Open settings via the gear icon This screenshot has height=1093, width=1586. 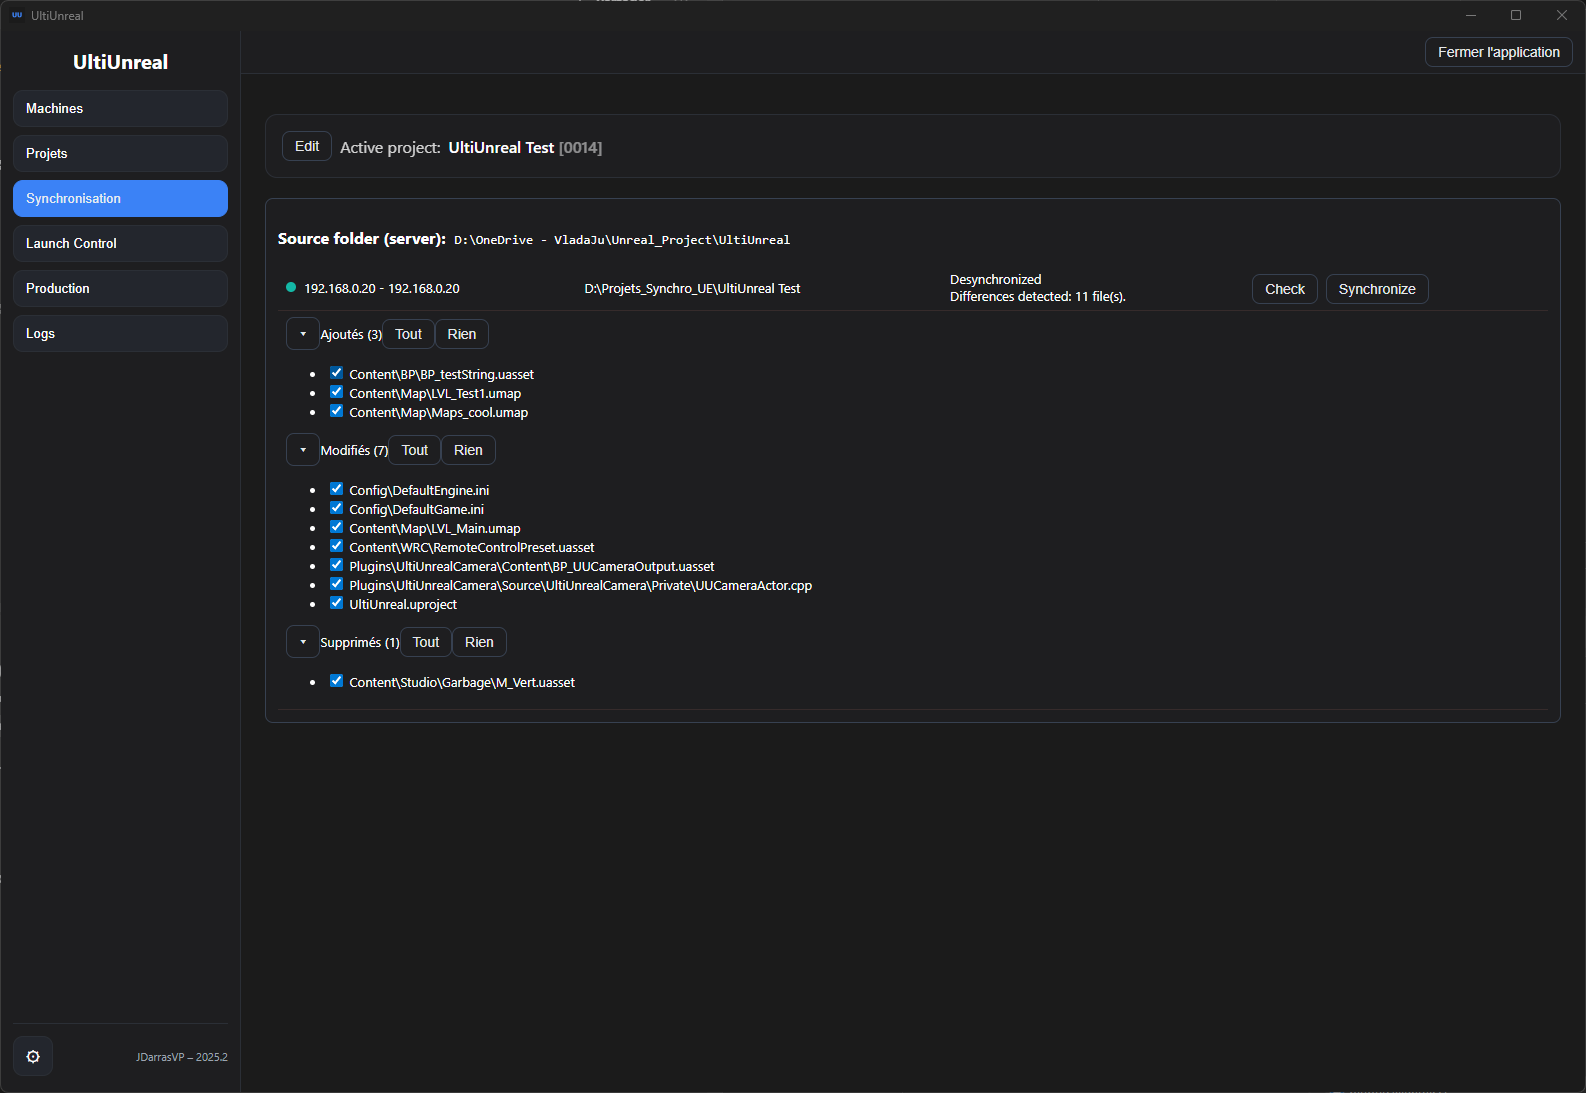[33, 1056]
